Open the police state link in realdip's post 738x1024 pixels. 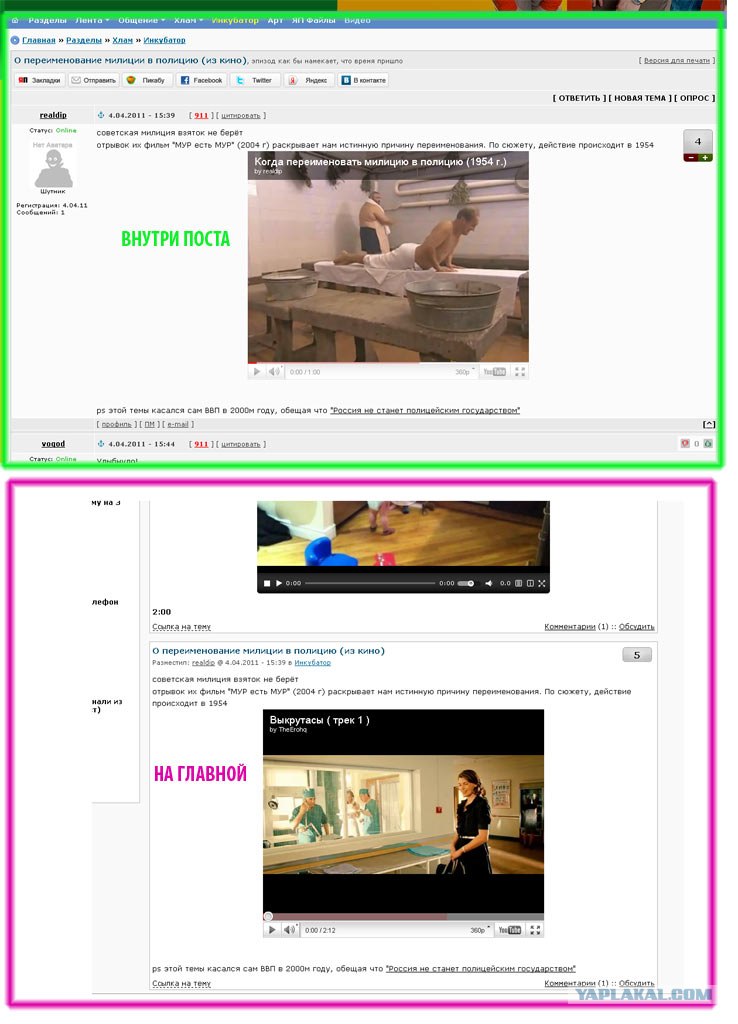425,411
